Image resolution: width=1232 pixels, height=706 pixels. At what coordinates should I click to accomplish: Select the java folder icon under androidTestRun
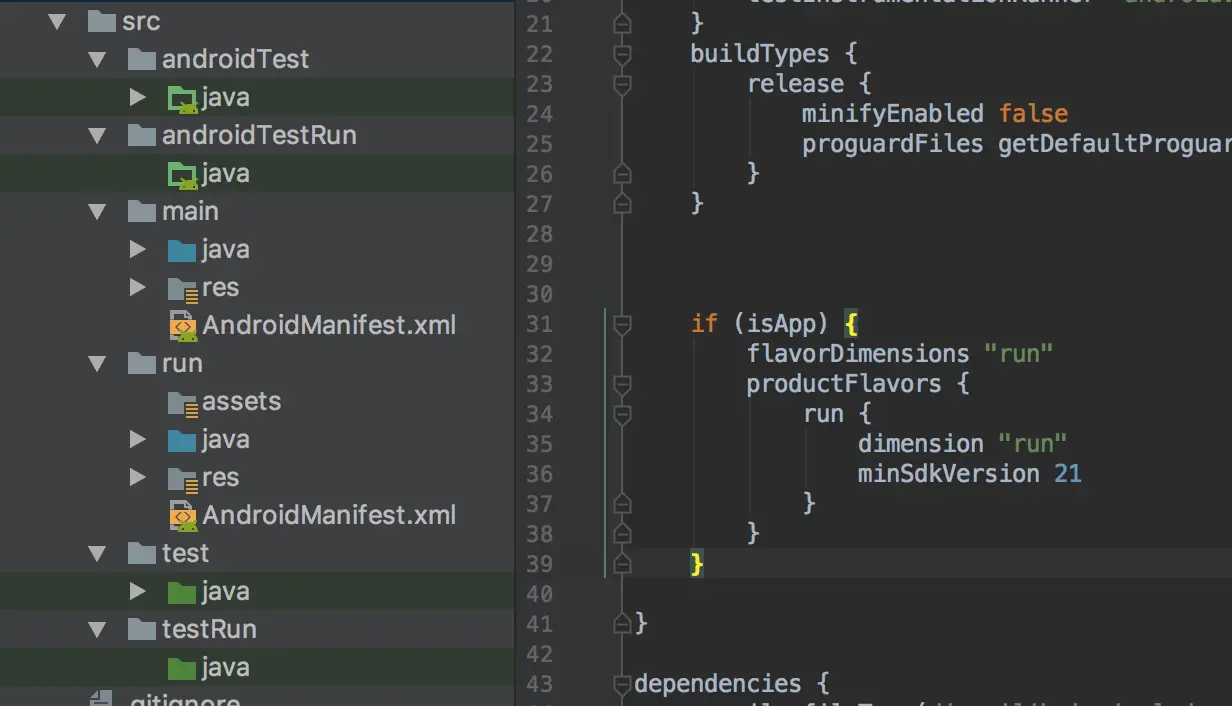182,173
